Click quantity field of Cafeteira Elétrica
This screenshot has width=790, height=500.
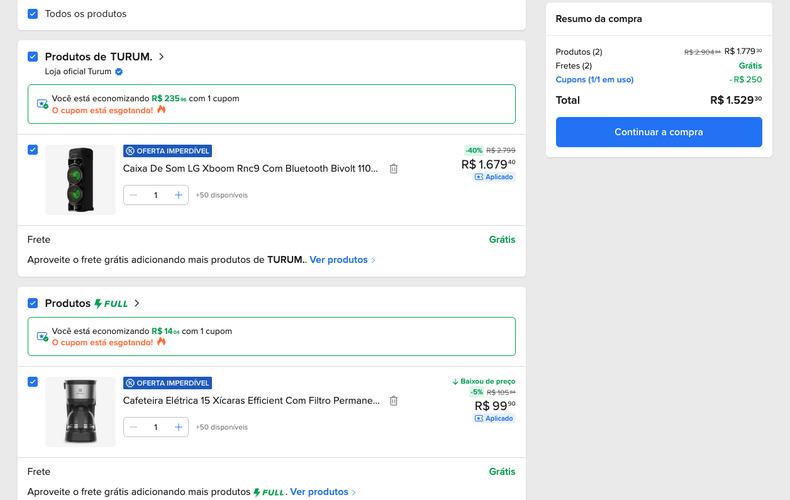156,427
